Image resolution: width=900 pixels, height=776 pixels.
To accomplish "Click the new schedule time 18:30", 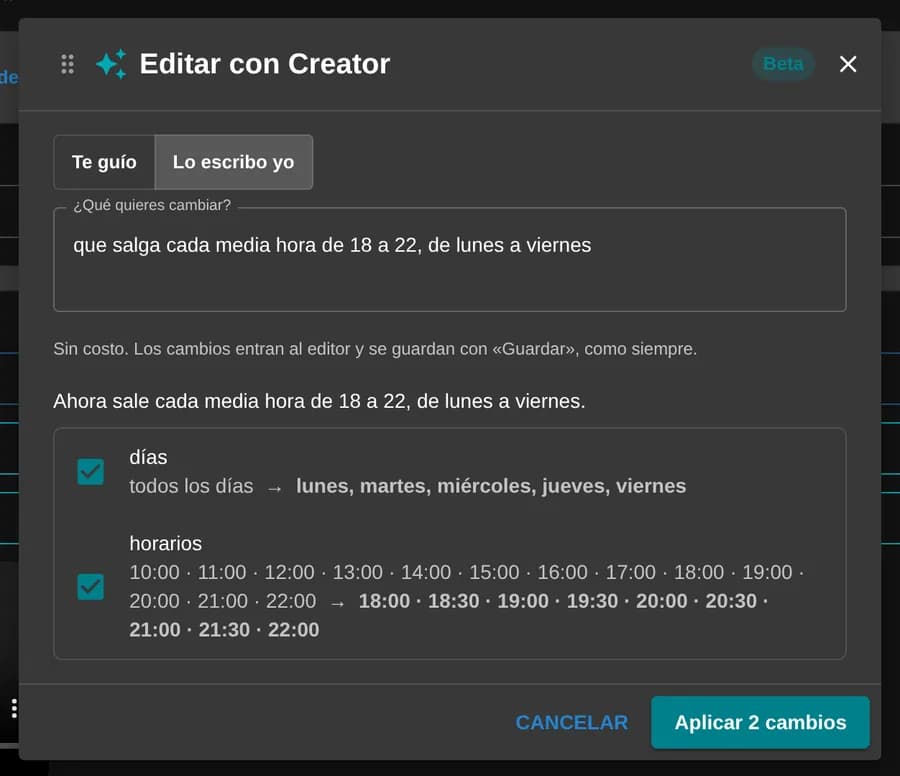I will [x=453, y=601].
